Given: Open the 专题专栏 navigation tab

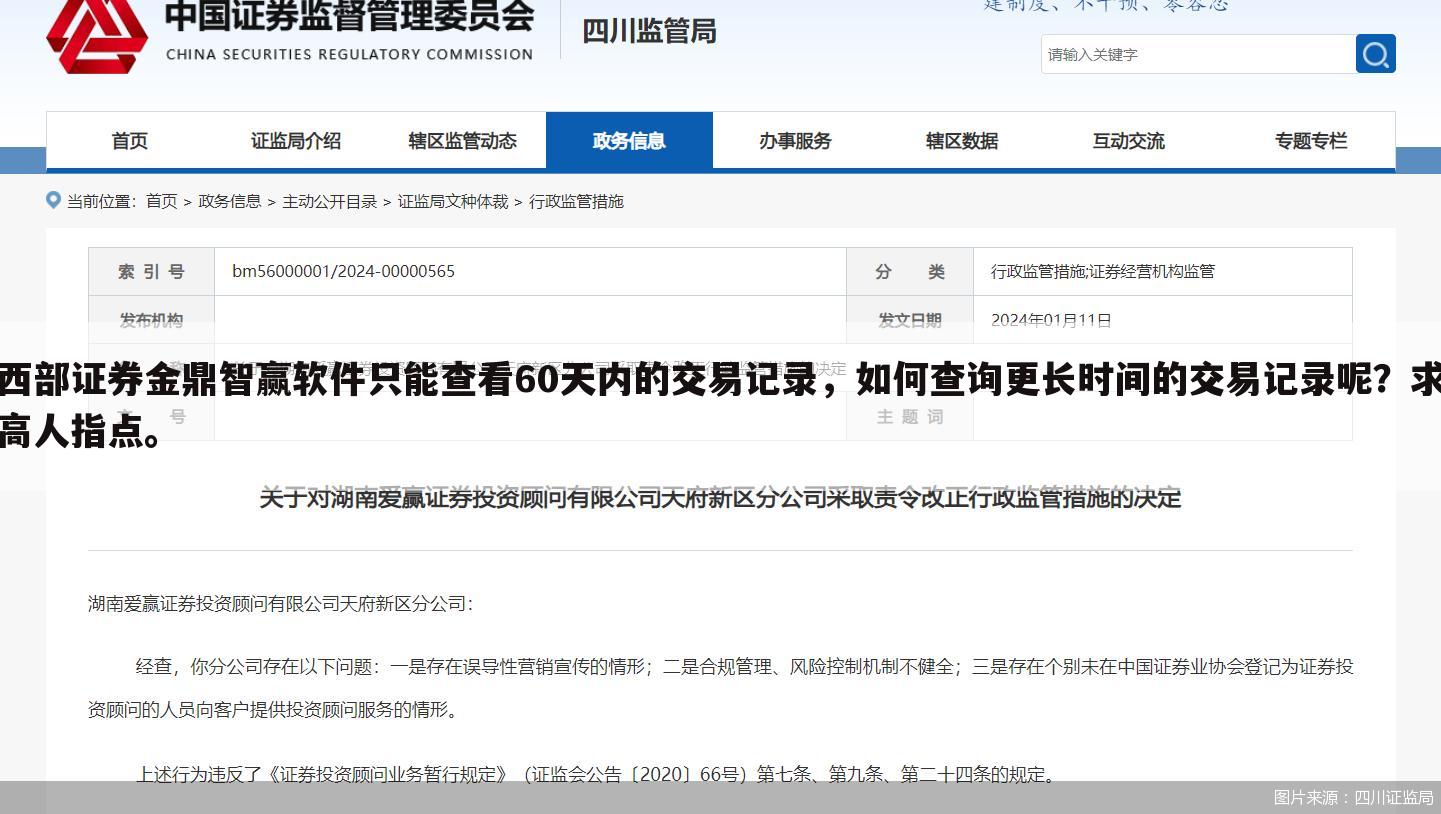Looking at the screenshot, I should (1311, 141).
